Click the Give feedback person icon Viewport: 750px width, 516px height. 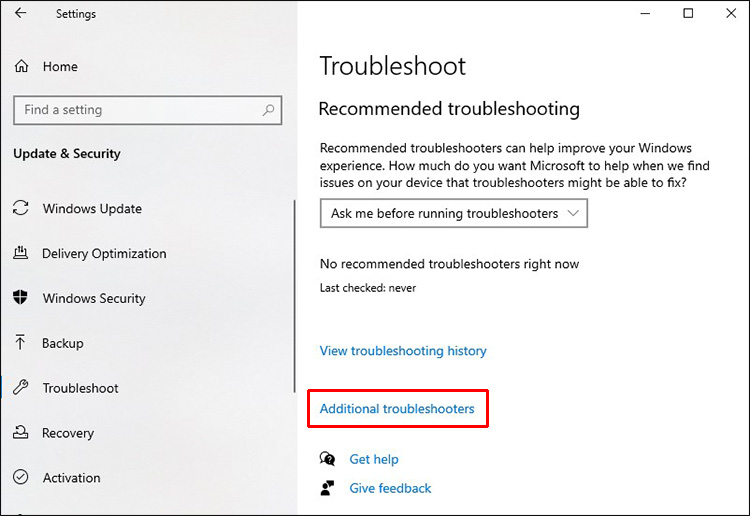coord(327,488)
